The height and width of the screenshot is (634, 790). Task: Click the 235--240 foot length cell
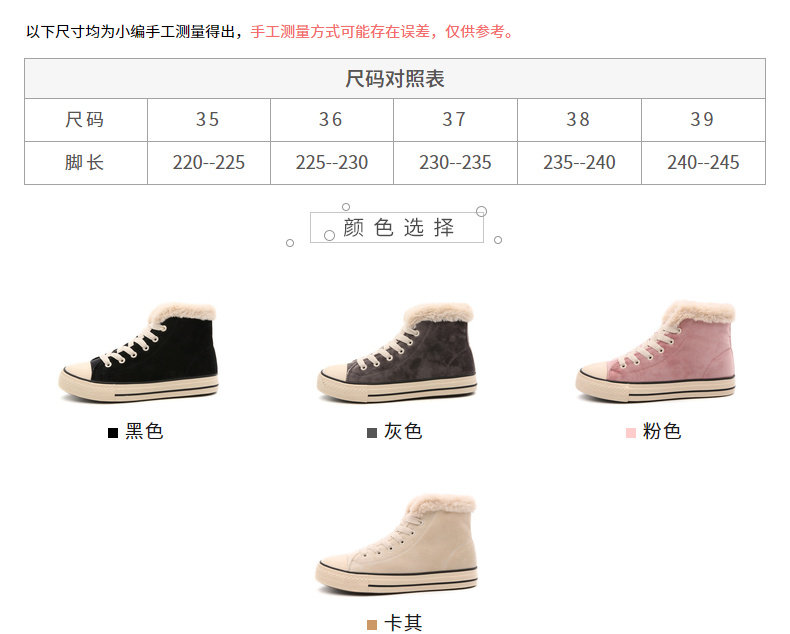(x=579, y=163)
